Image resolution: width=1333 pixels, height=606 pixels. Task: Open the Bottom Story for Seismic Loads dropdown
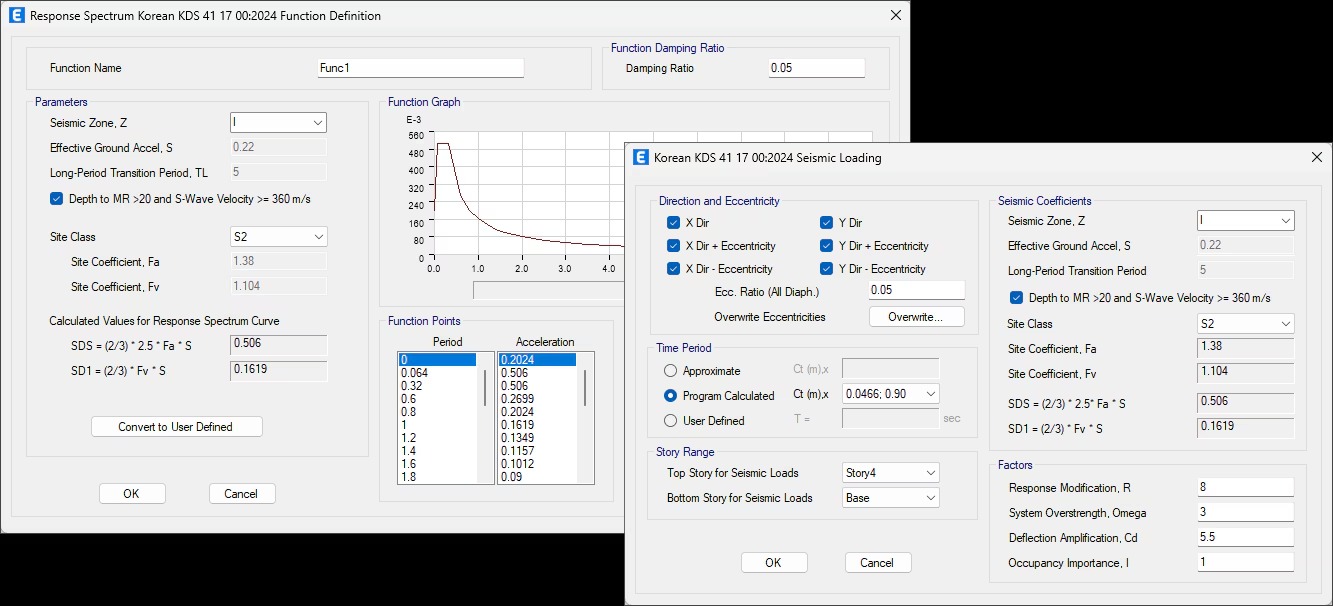click(891, 498)
